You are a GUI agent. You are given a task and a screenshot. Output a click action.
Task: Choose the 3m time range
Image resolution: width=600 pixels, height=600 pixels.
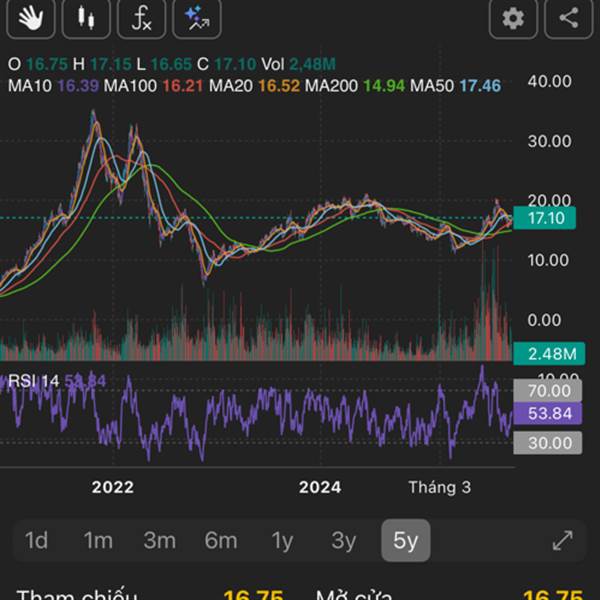[x=159, y=541]
